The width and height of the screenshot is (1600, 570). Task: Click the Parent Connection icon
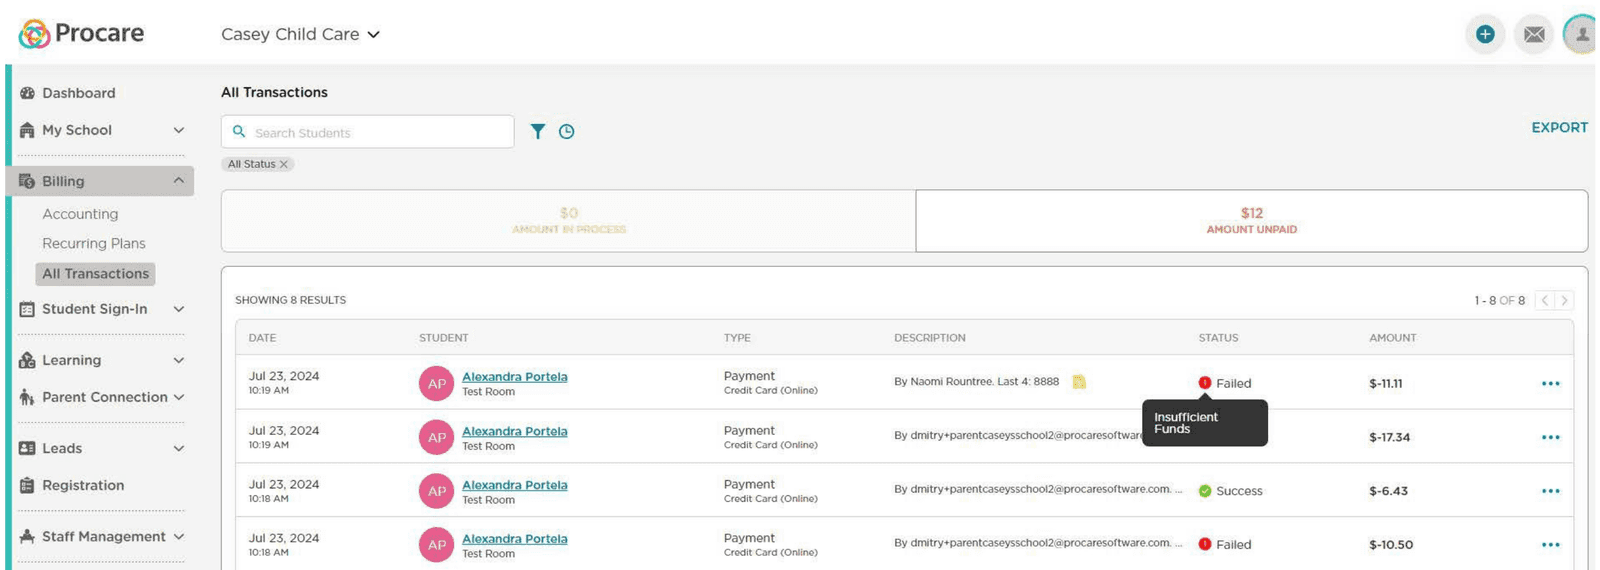(27, 397)
